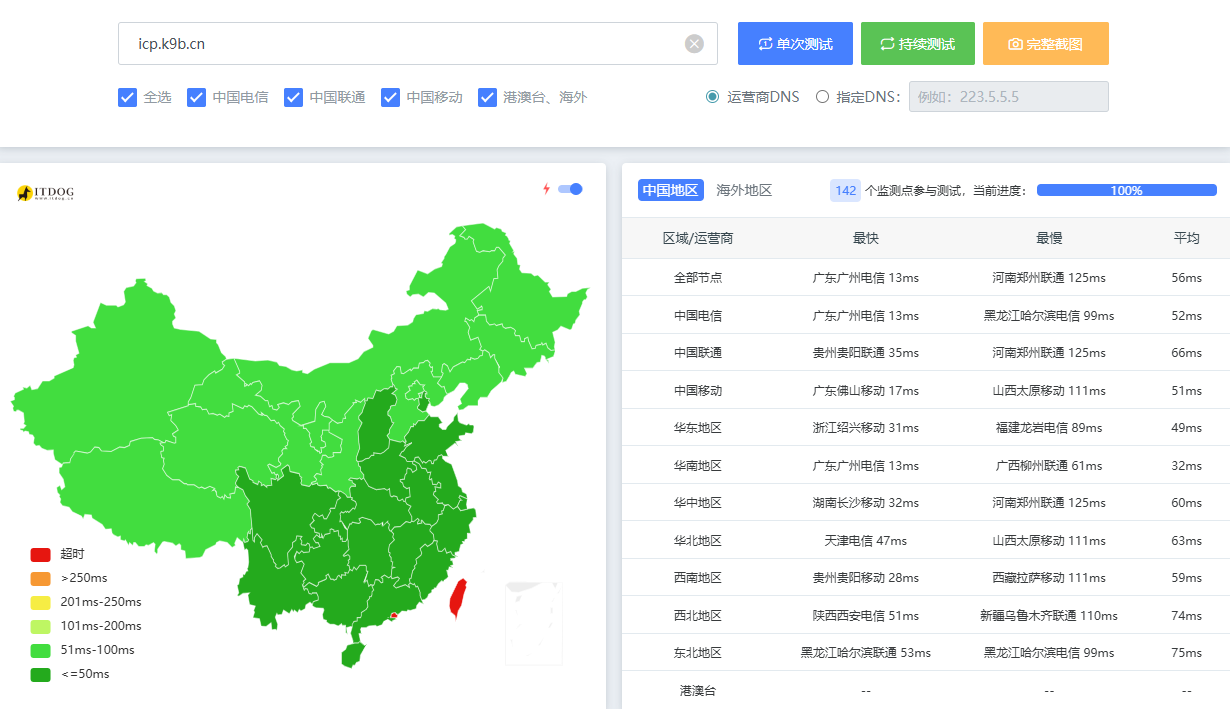Click the 平均 column header
The height and width of the screenshot is (709, 1230).
tap(1186, 238)
